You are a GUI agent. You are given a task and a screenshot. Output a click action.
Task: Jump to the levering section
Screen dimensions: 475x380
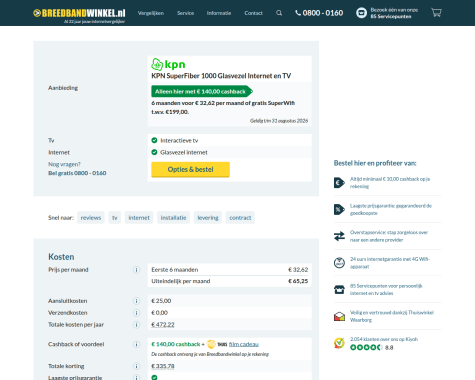point(208,218)
